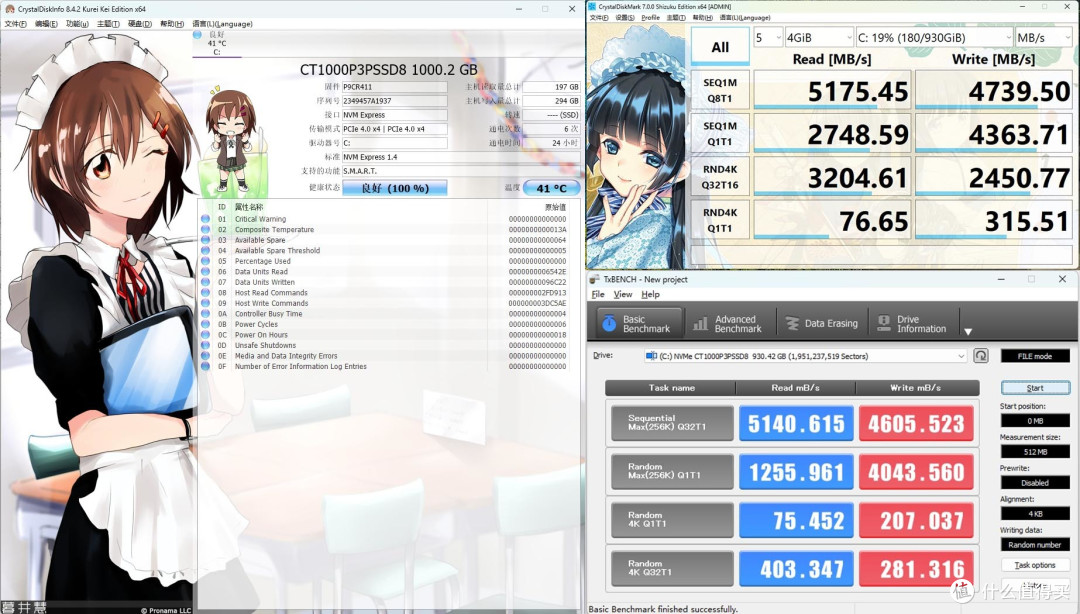Run the SEQ1M Q1T1 test

[720, 134]
